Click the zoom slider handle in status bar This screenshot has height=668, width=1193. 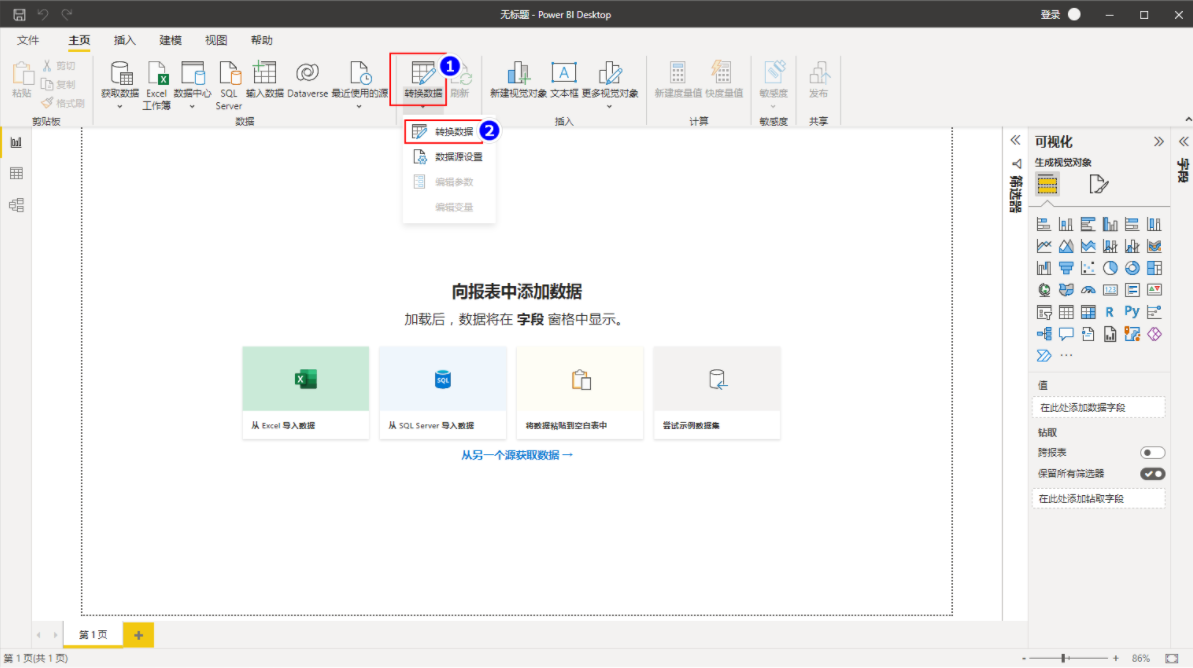(1064, 658)
